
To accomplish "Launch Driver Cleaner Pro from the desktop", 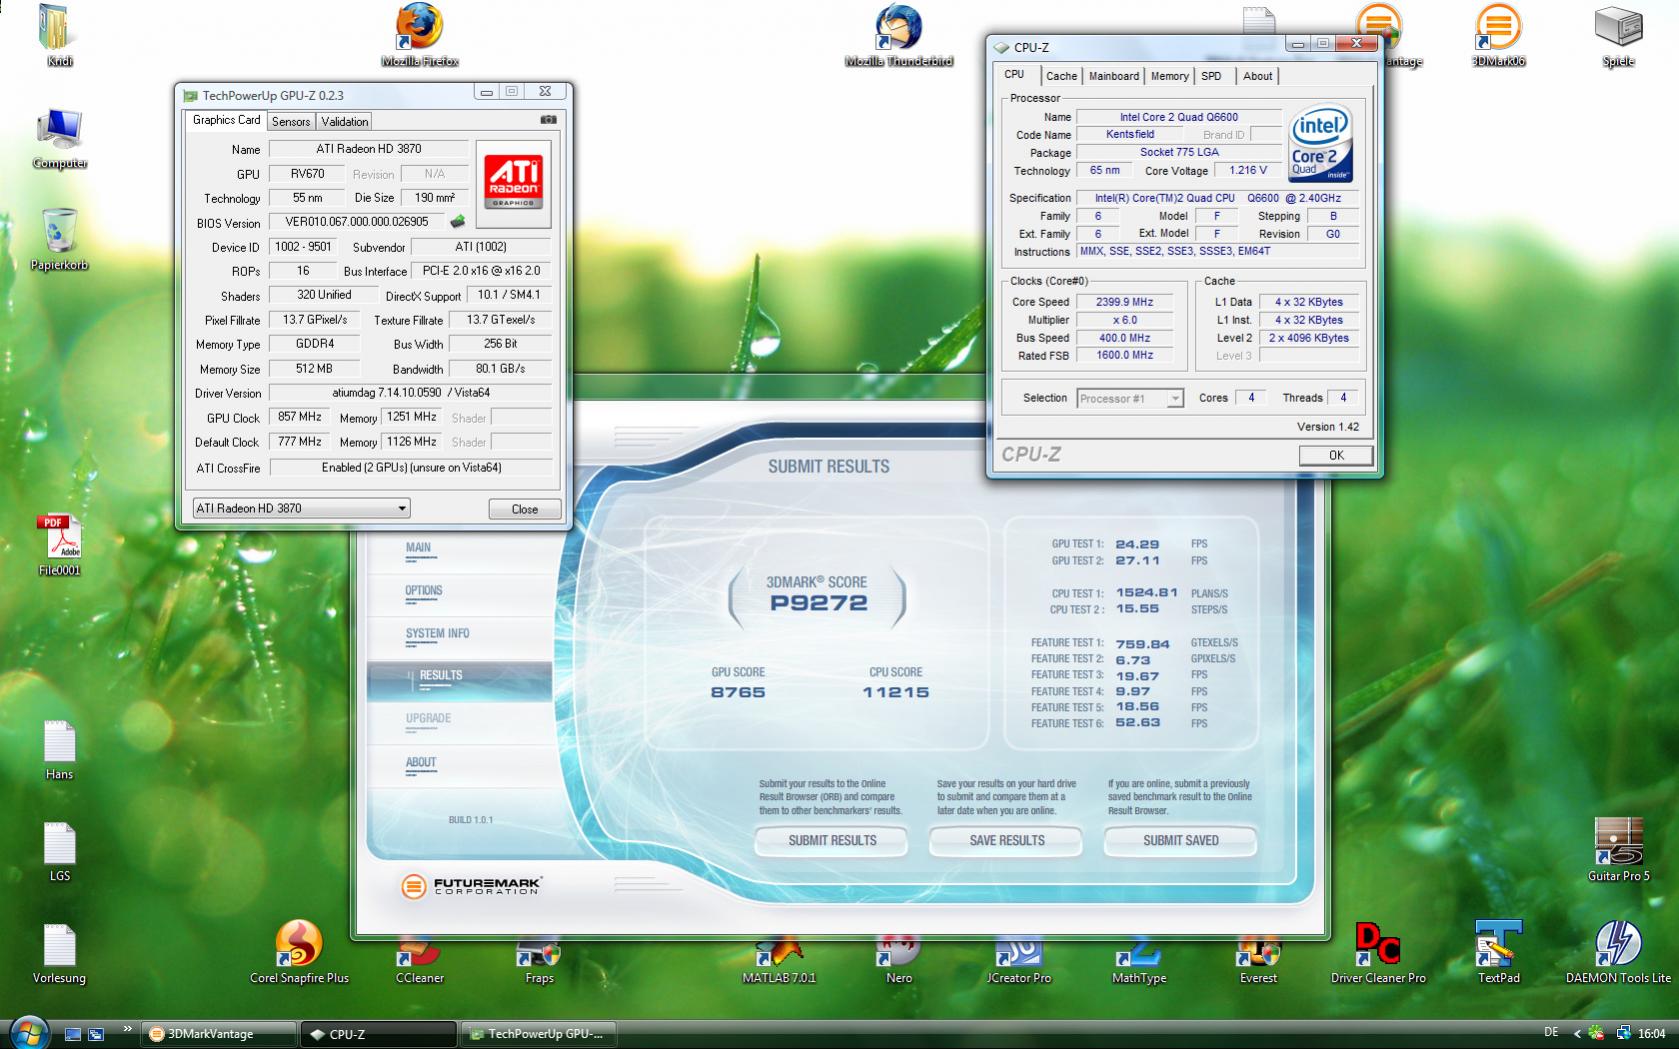I will [1378, 952].
